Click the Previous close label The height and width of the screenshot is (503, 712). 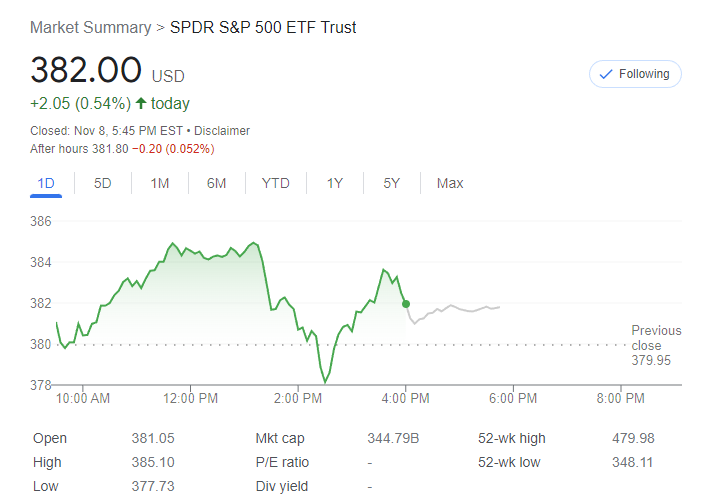[x=656, y=337]
